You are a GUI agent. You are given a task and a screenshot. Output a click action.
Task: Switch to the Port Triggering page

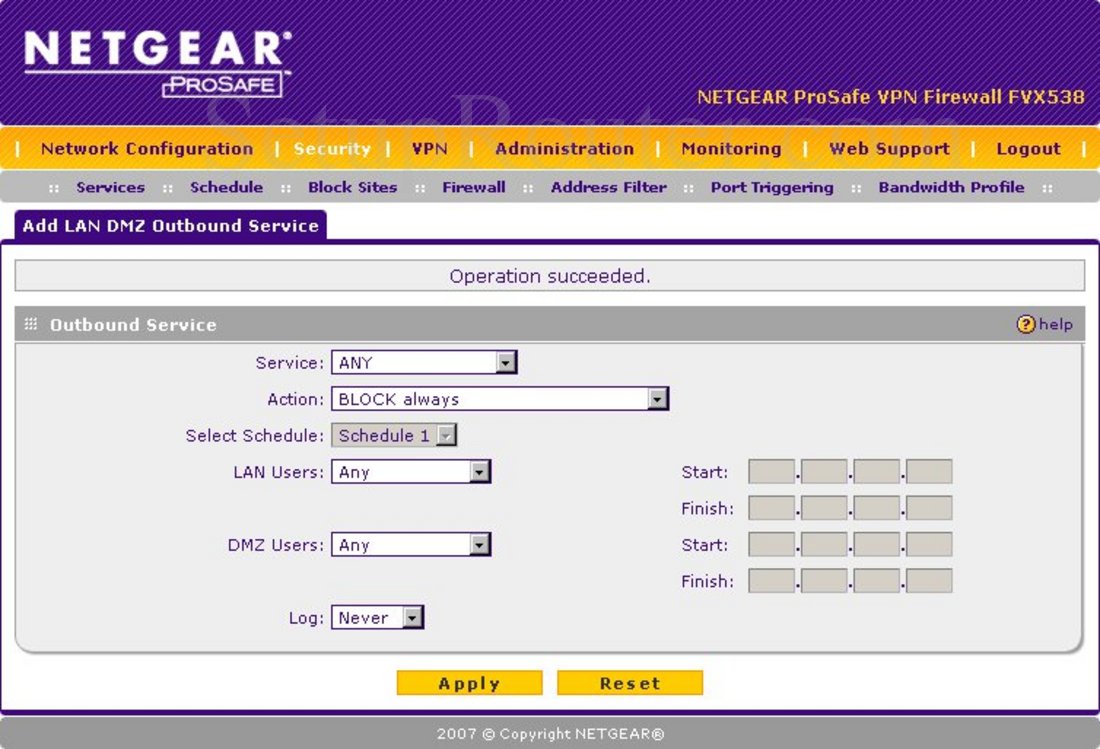click(771, 186)
